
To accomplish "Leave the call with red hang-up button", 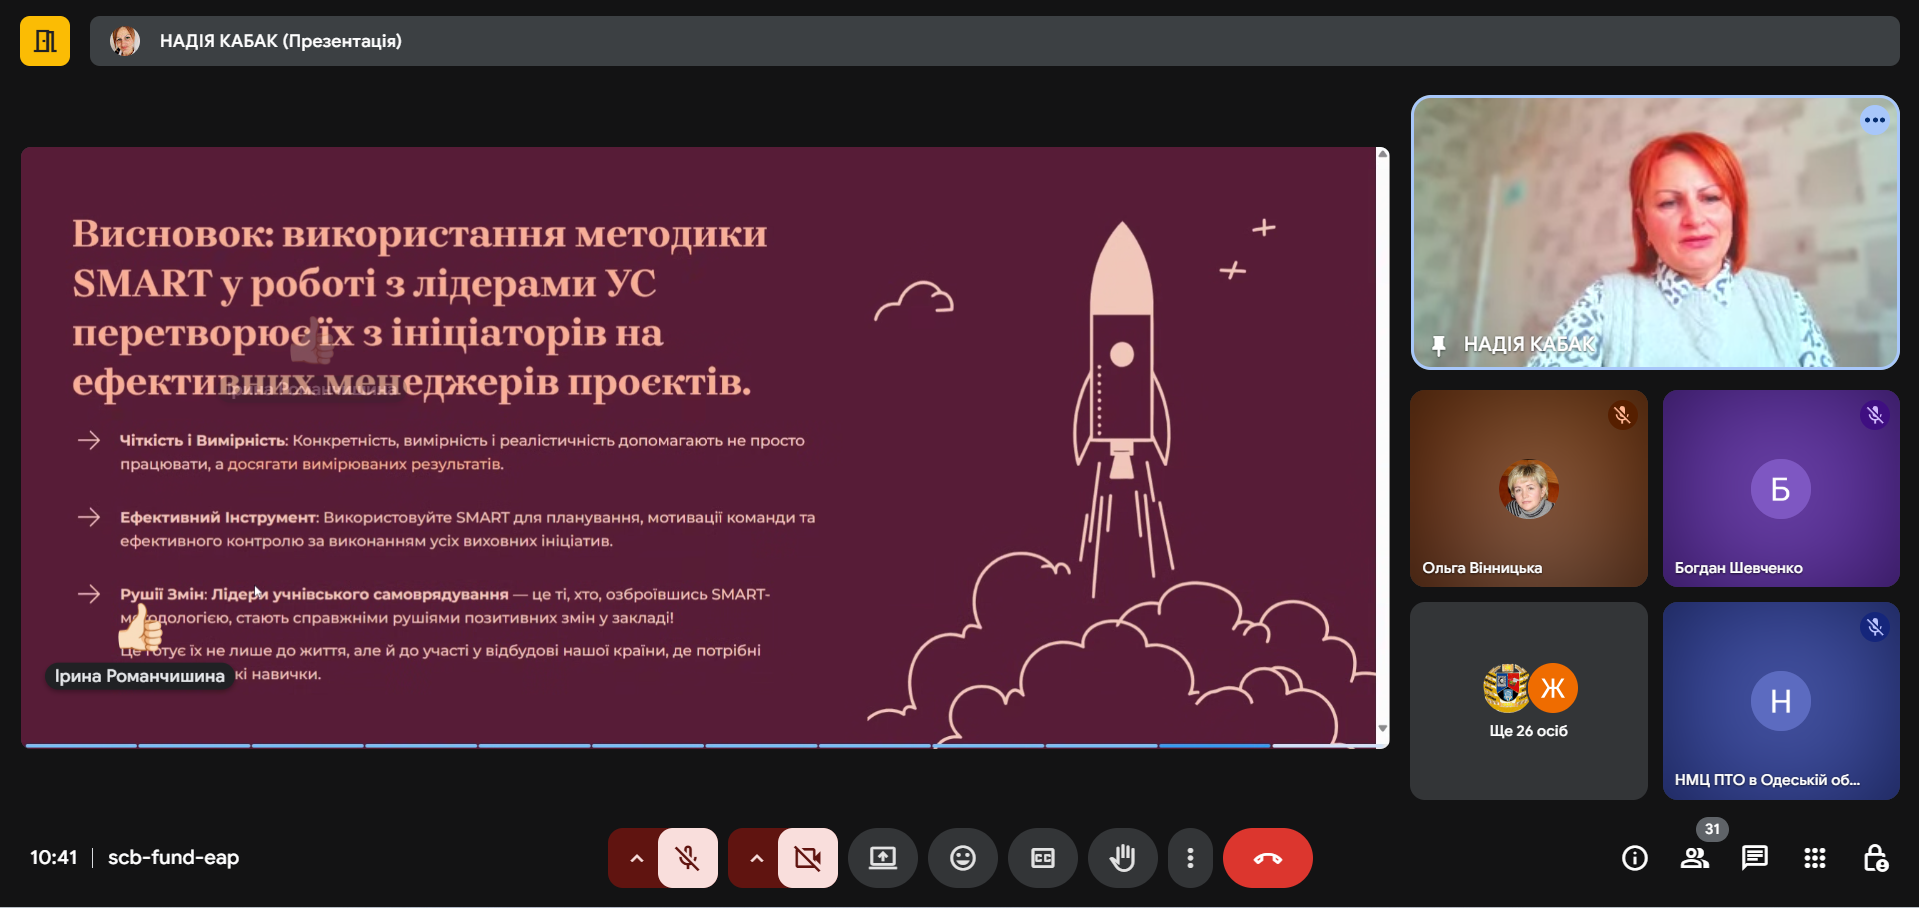I will tap(1267, 858).
